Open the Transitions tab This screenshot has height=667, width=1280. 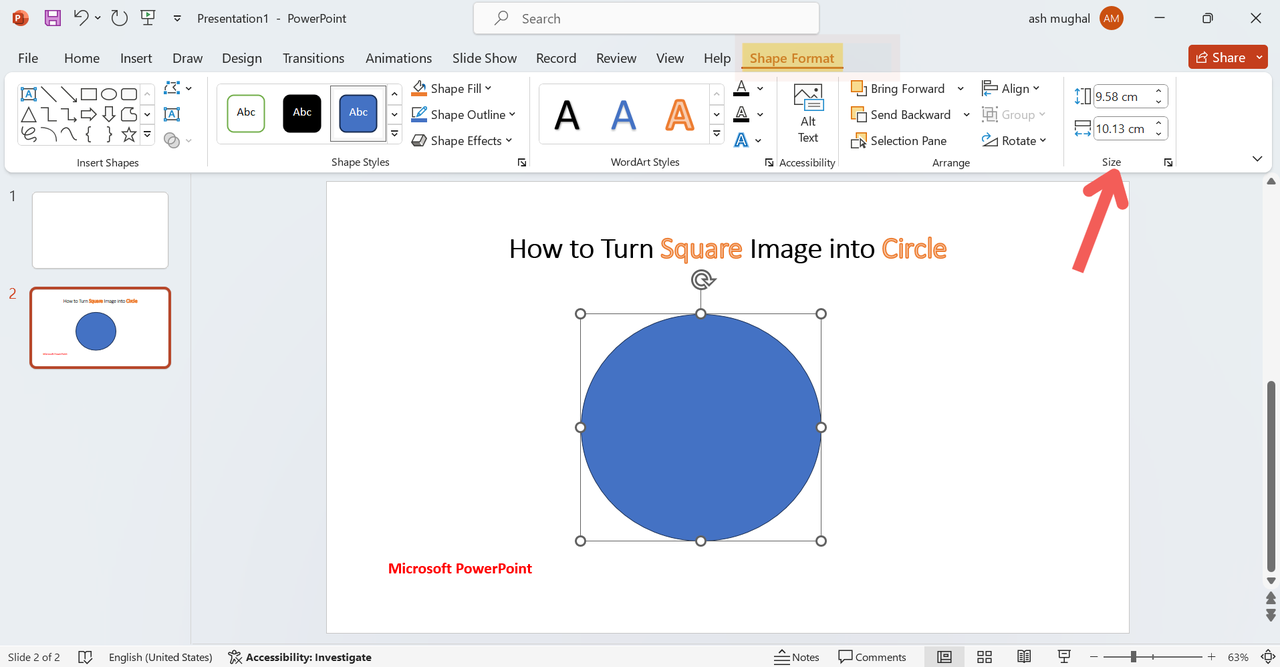(313, 58)
